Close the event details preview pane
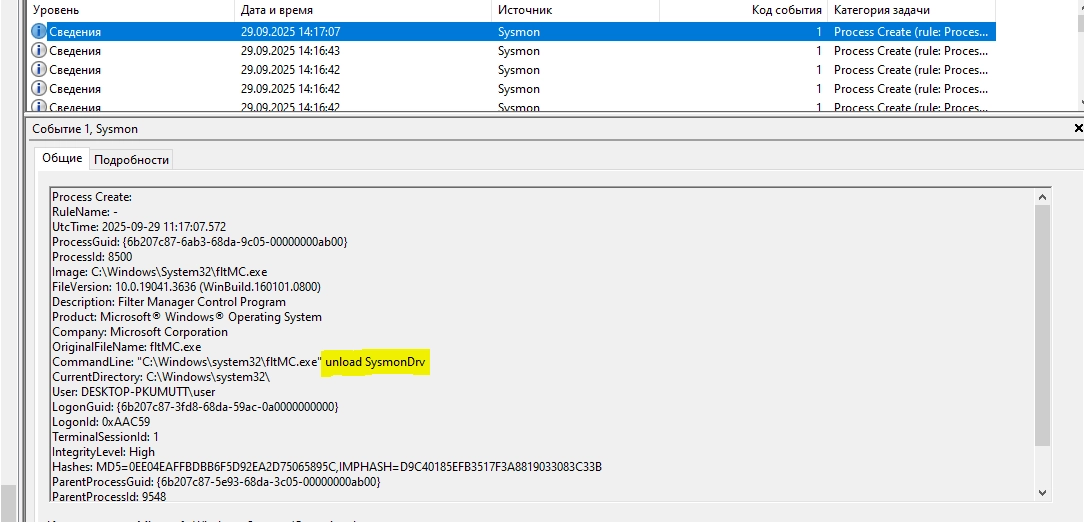1084x522 pixels. (x=1077, y=129)
